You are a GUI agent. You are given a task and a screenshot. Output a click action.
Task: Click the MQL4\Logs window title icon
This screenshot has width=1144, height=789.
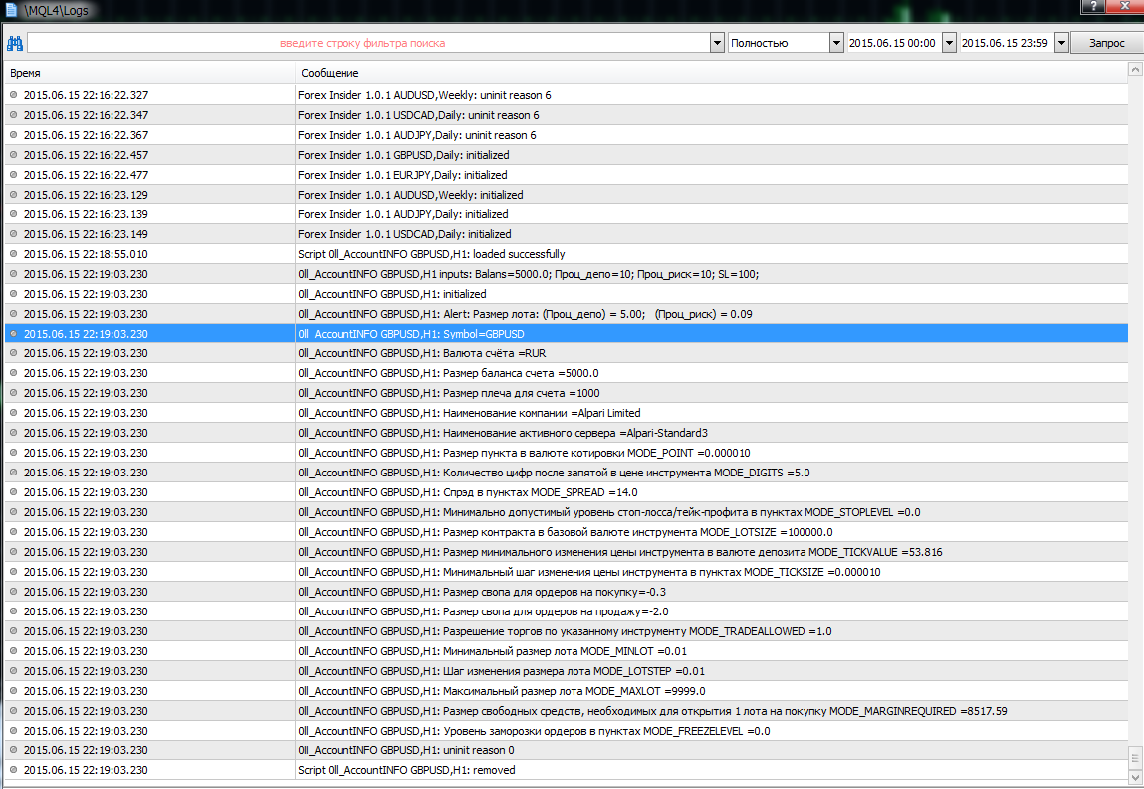[11, 10]
